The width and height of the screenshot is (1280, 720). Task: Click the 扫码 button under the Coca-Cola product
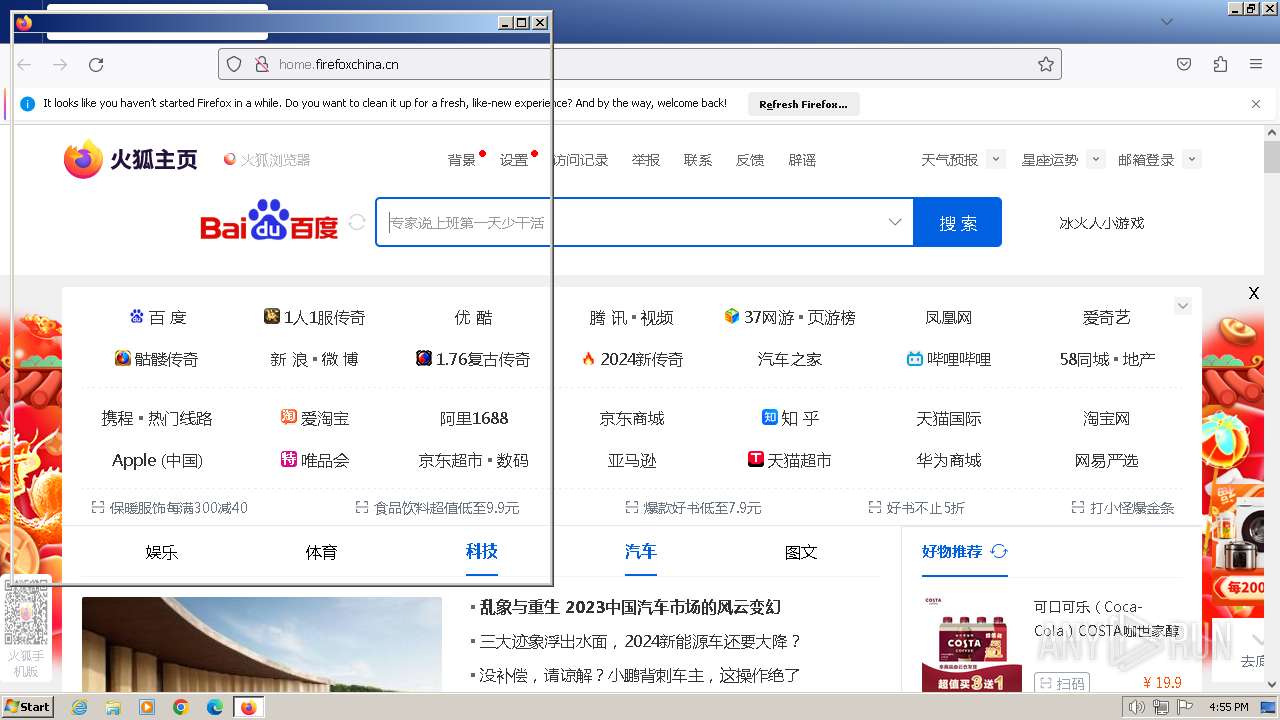[x=1061, y=684]
